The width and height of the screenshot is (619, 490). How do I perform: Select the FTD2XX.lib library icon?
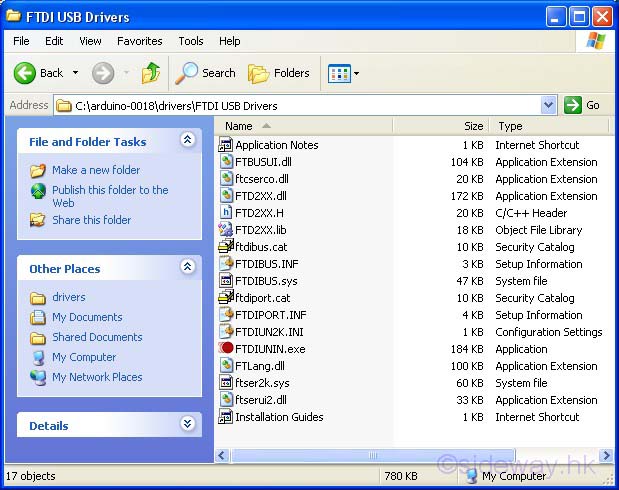[225, 230]
